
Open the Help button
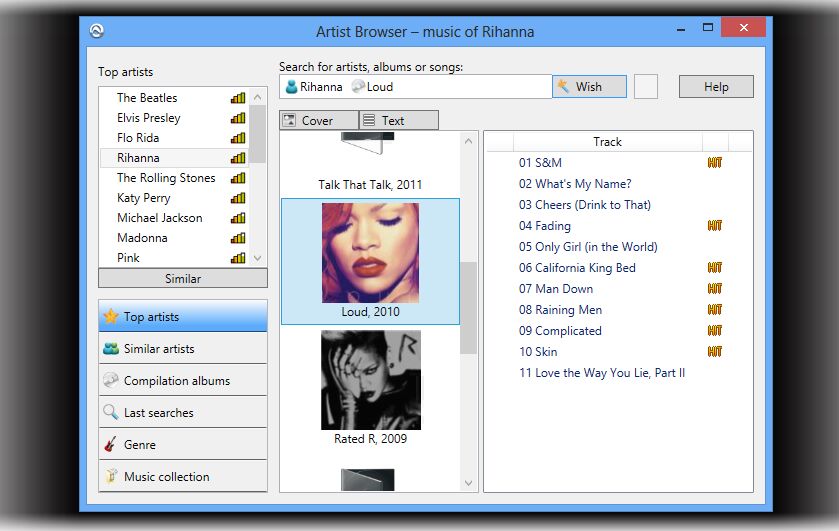point(716,87)
